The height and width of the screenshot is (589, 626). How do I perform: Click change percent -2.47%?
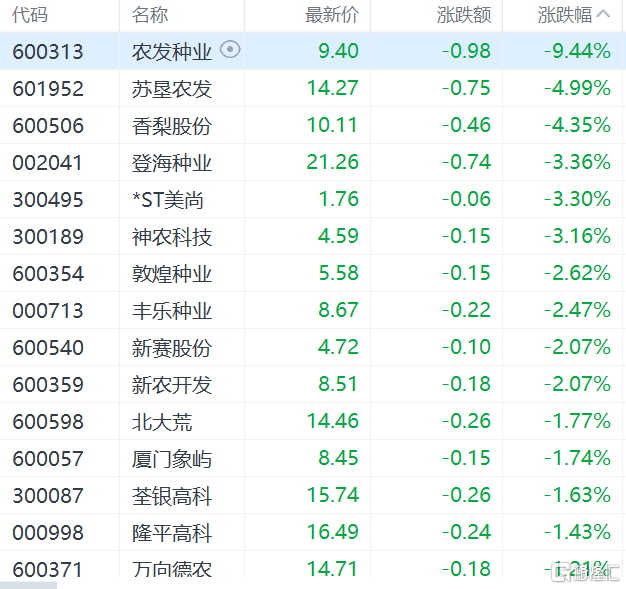tap(578, 310)
